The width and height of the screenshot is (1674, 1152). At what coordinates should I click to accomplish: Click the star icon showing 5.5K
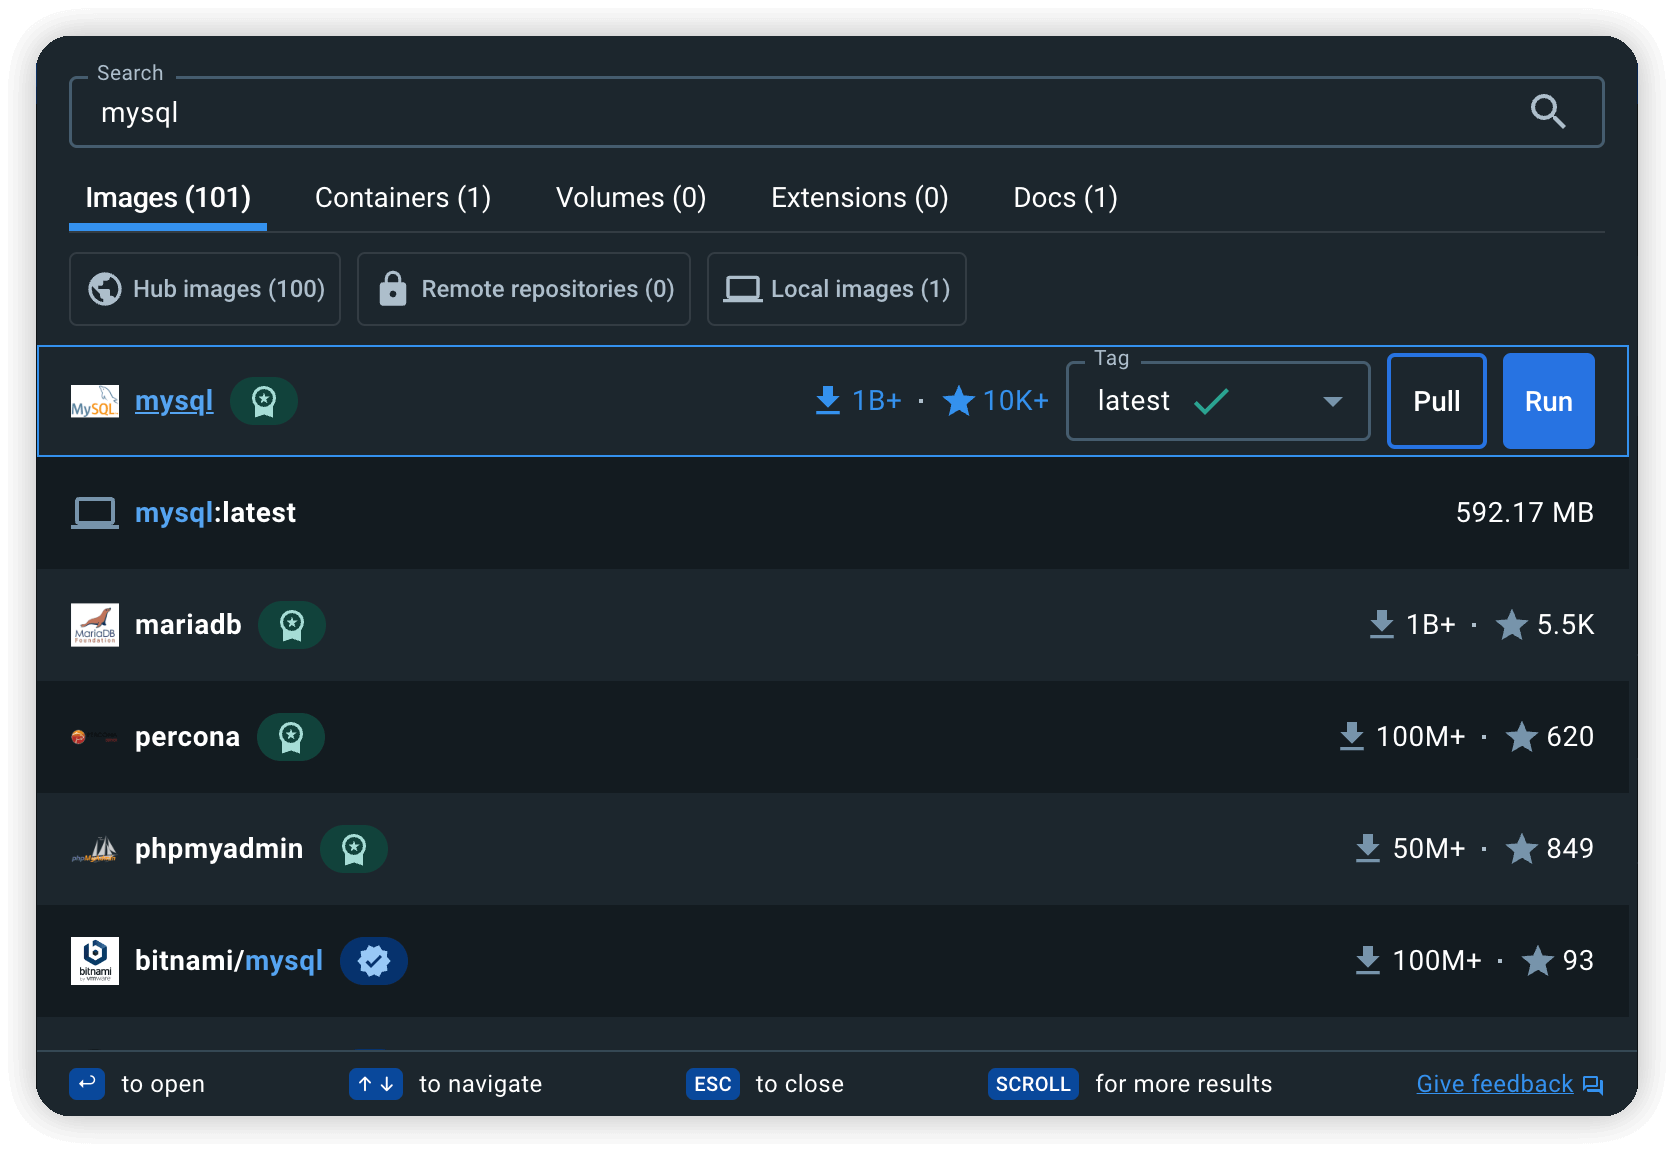[1512, 625]
